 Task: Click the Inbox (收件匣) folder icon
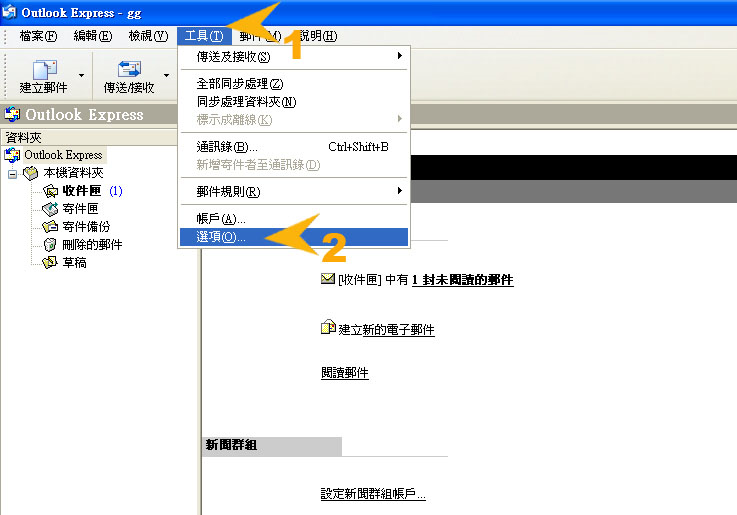point(50,191)
